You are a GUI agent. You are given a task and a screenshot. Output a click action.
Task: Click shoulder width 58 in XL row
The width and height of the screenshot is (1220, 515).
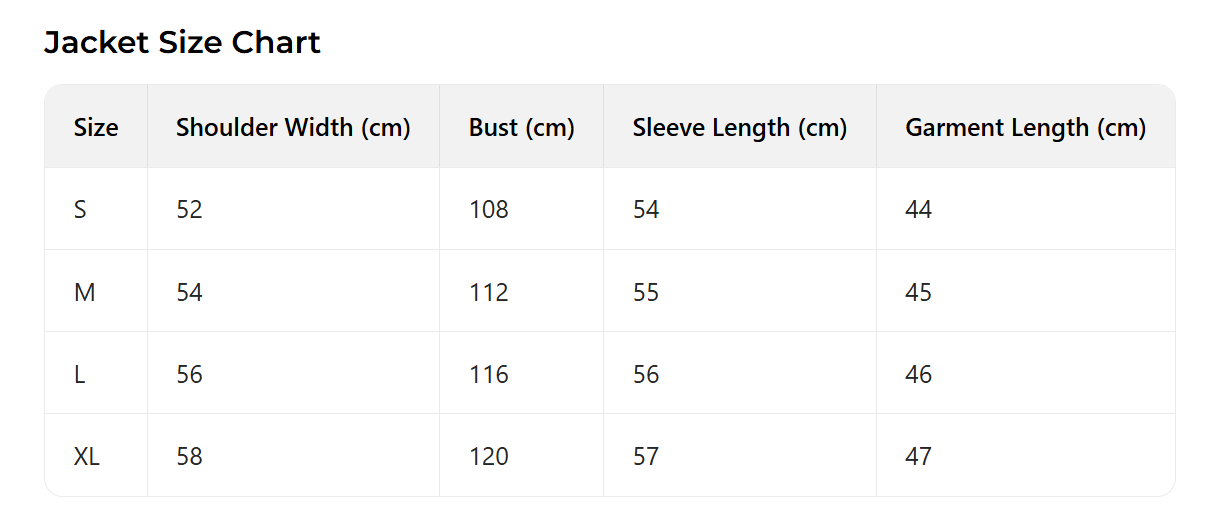tap(189, 457)
